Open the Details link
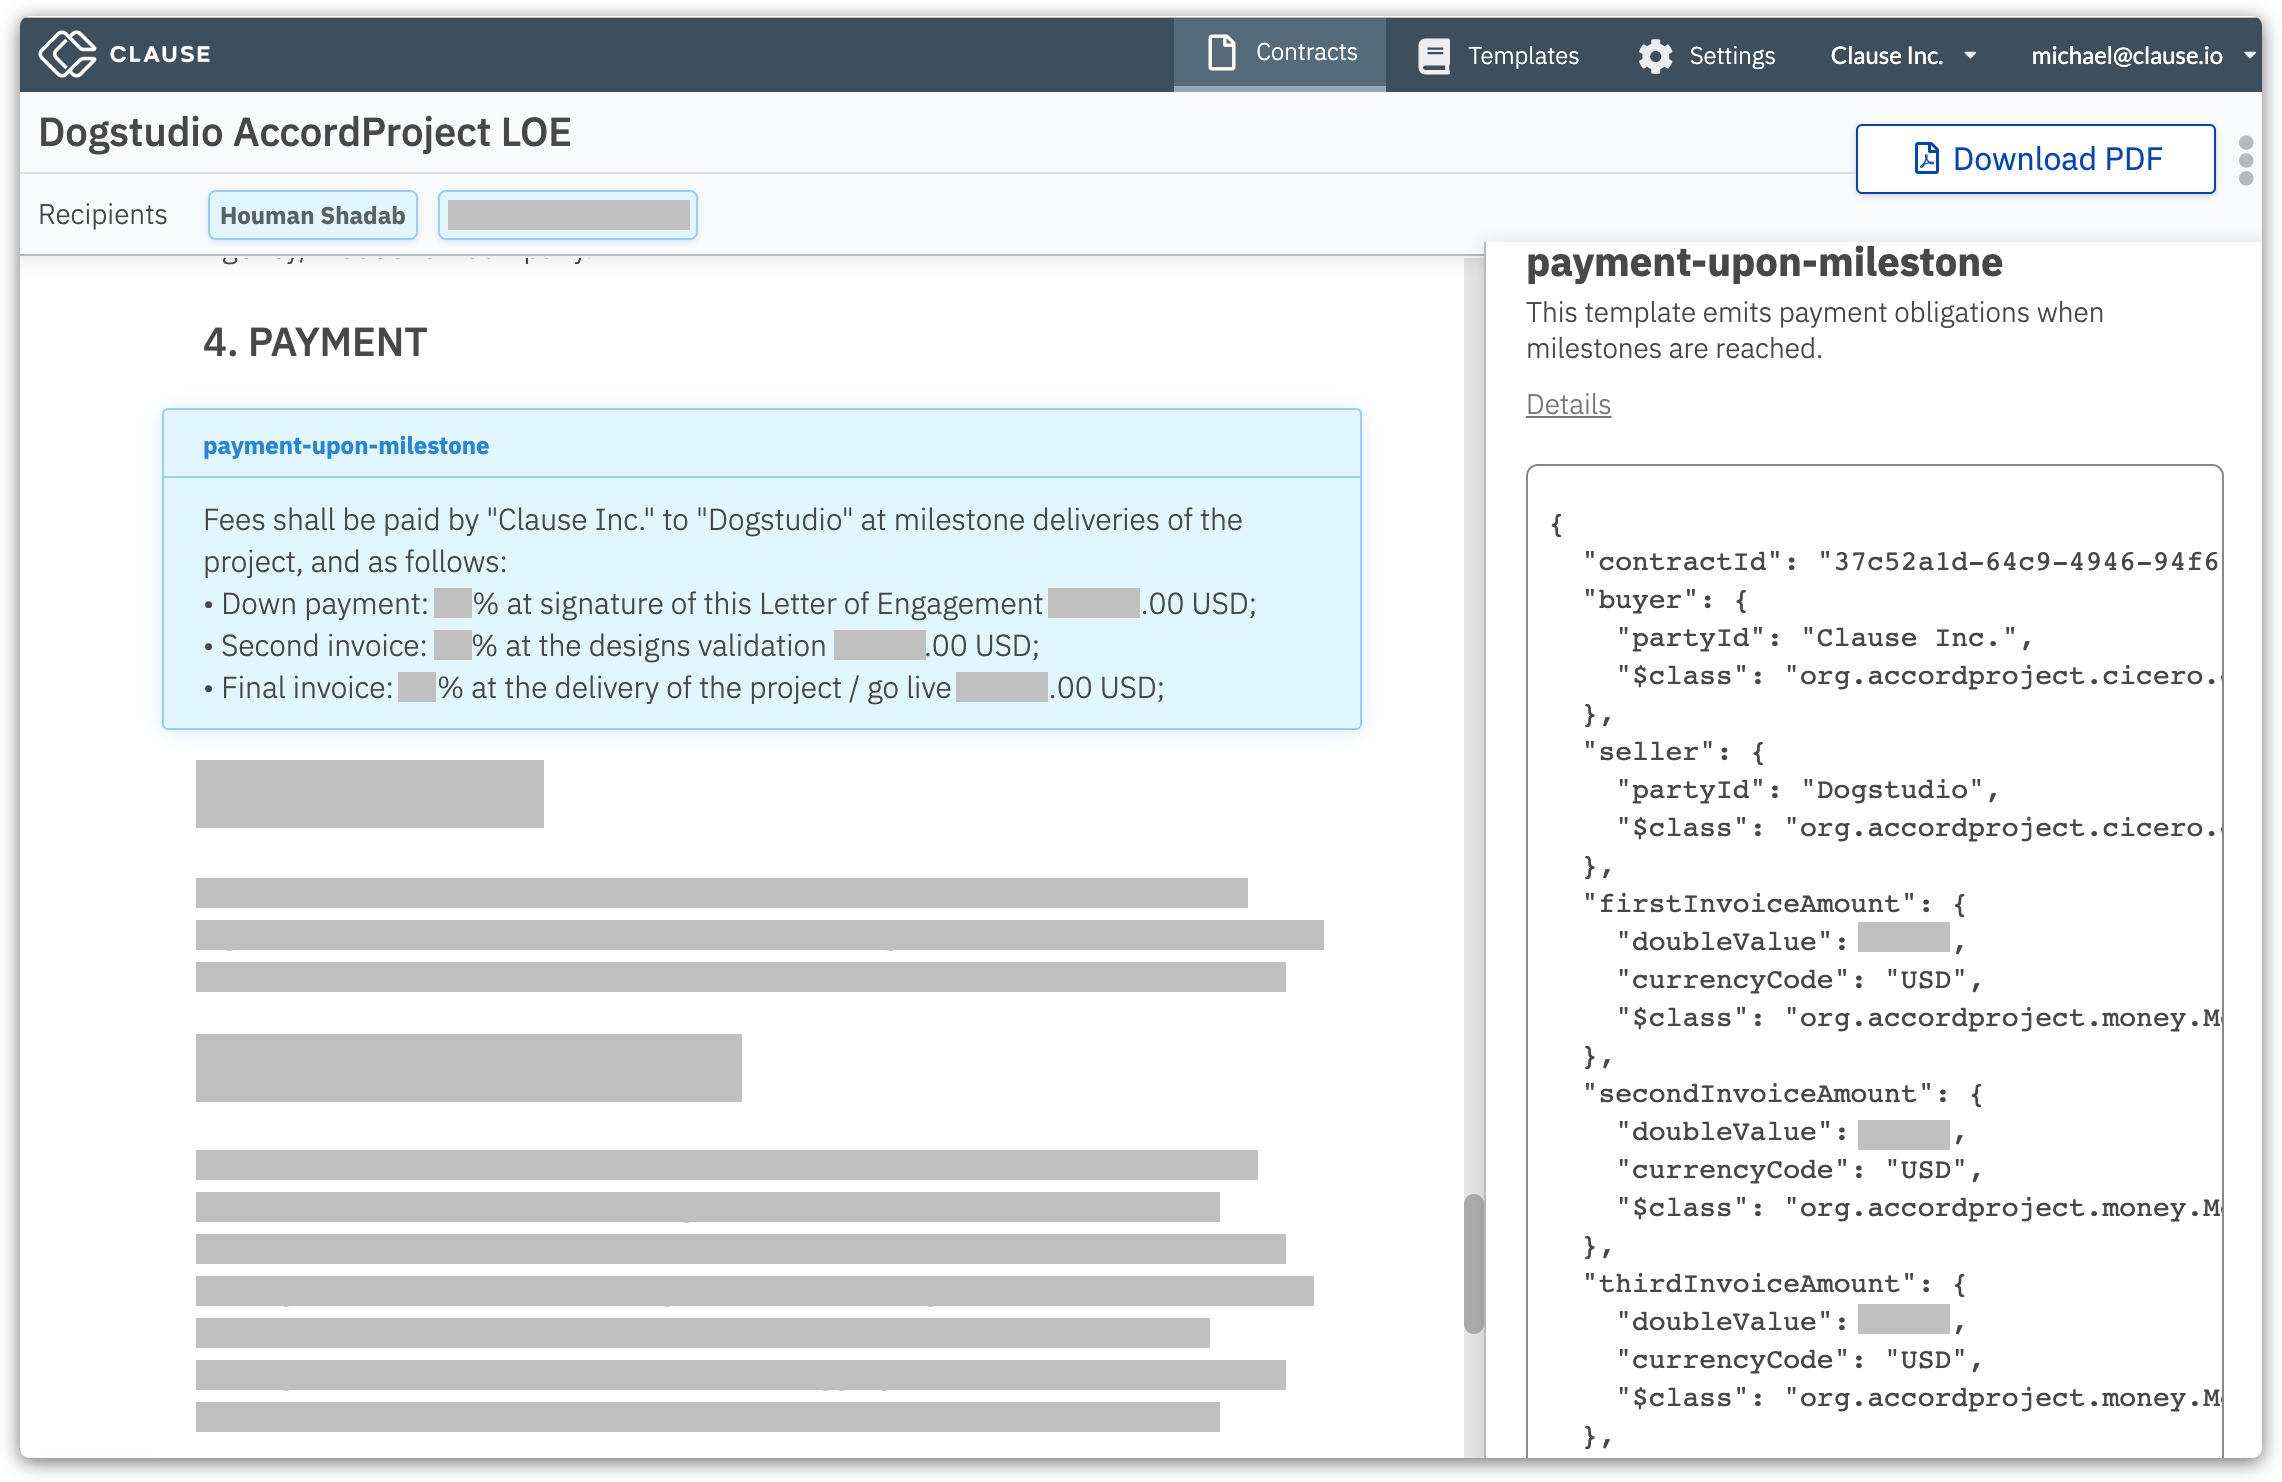This screenshot has height=1482, width=2282. [1568, 404]
